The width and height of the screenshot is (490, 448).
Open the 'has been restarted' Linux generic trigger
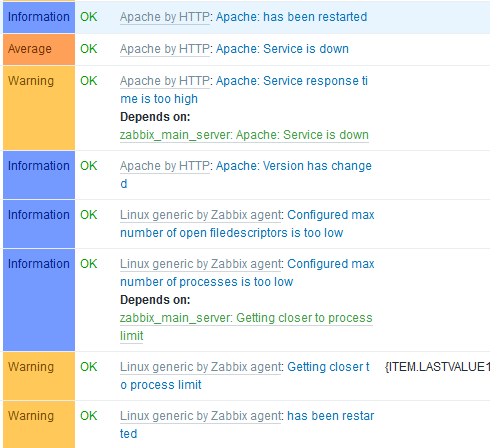(247, 425)
